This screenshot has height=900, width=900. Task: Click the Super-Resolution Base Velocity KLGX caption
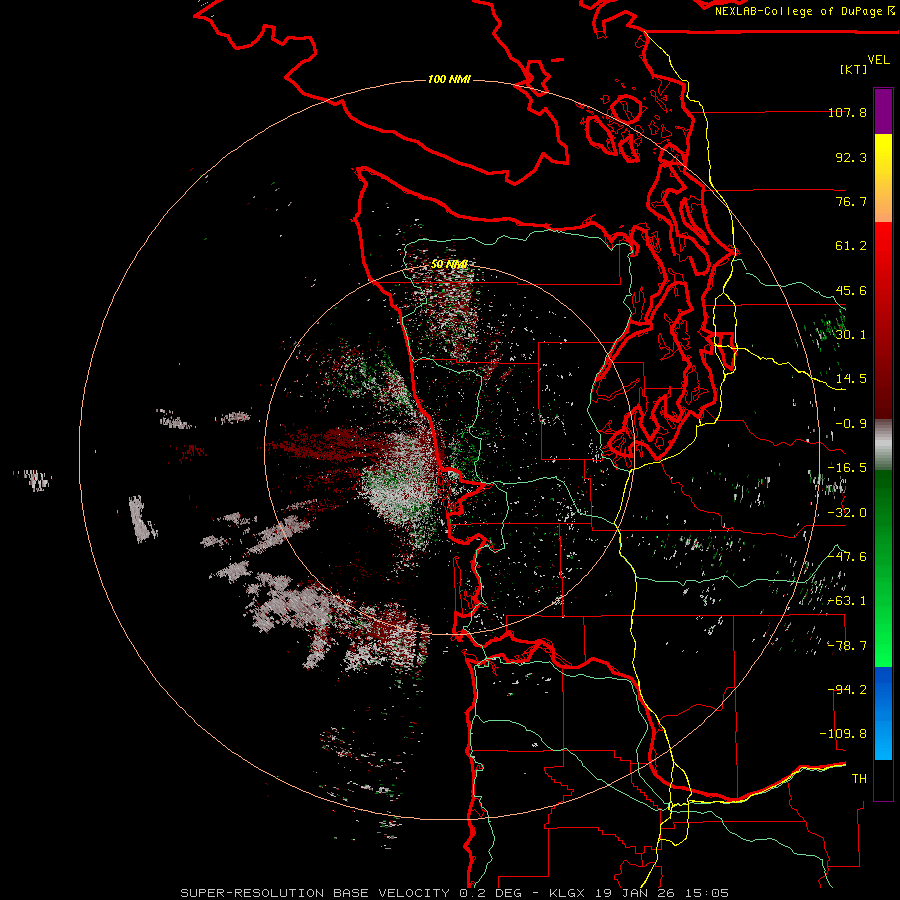point(455,893)
